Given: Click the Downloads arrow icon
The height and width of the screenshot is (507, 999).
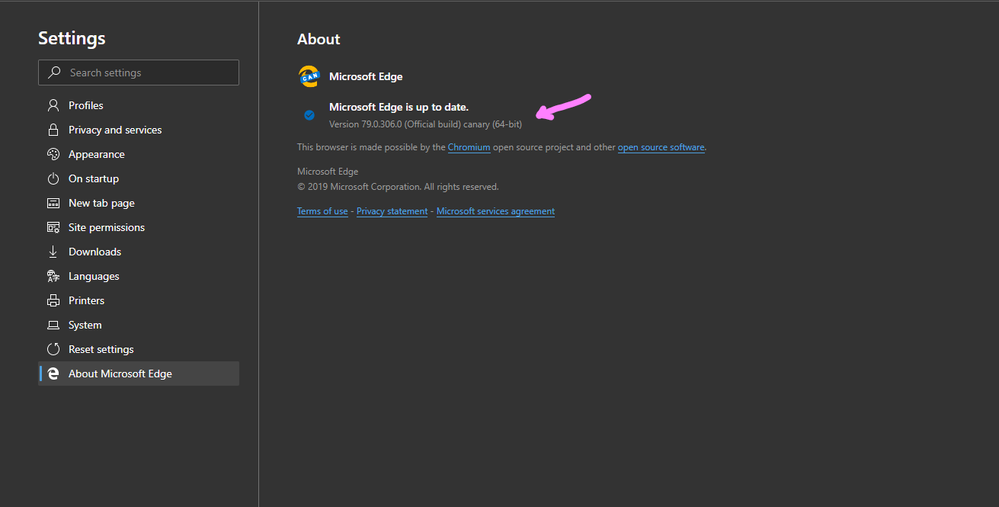Looking at the screenshot, I should [53, 252].
